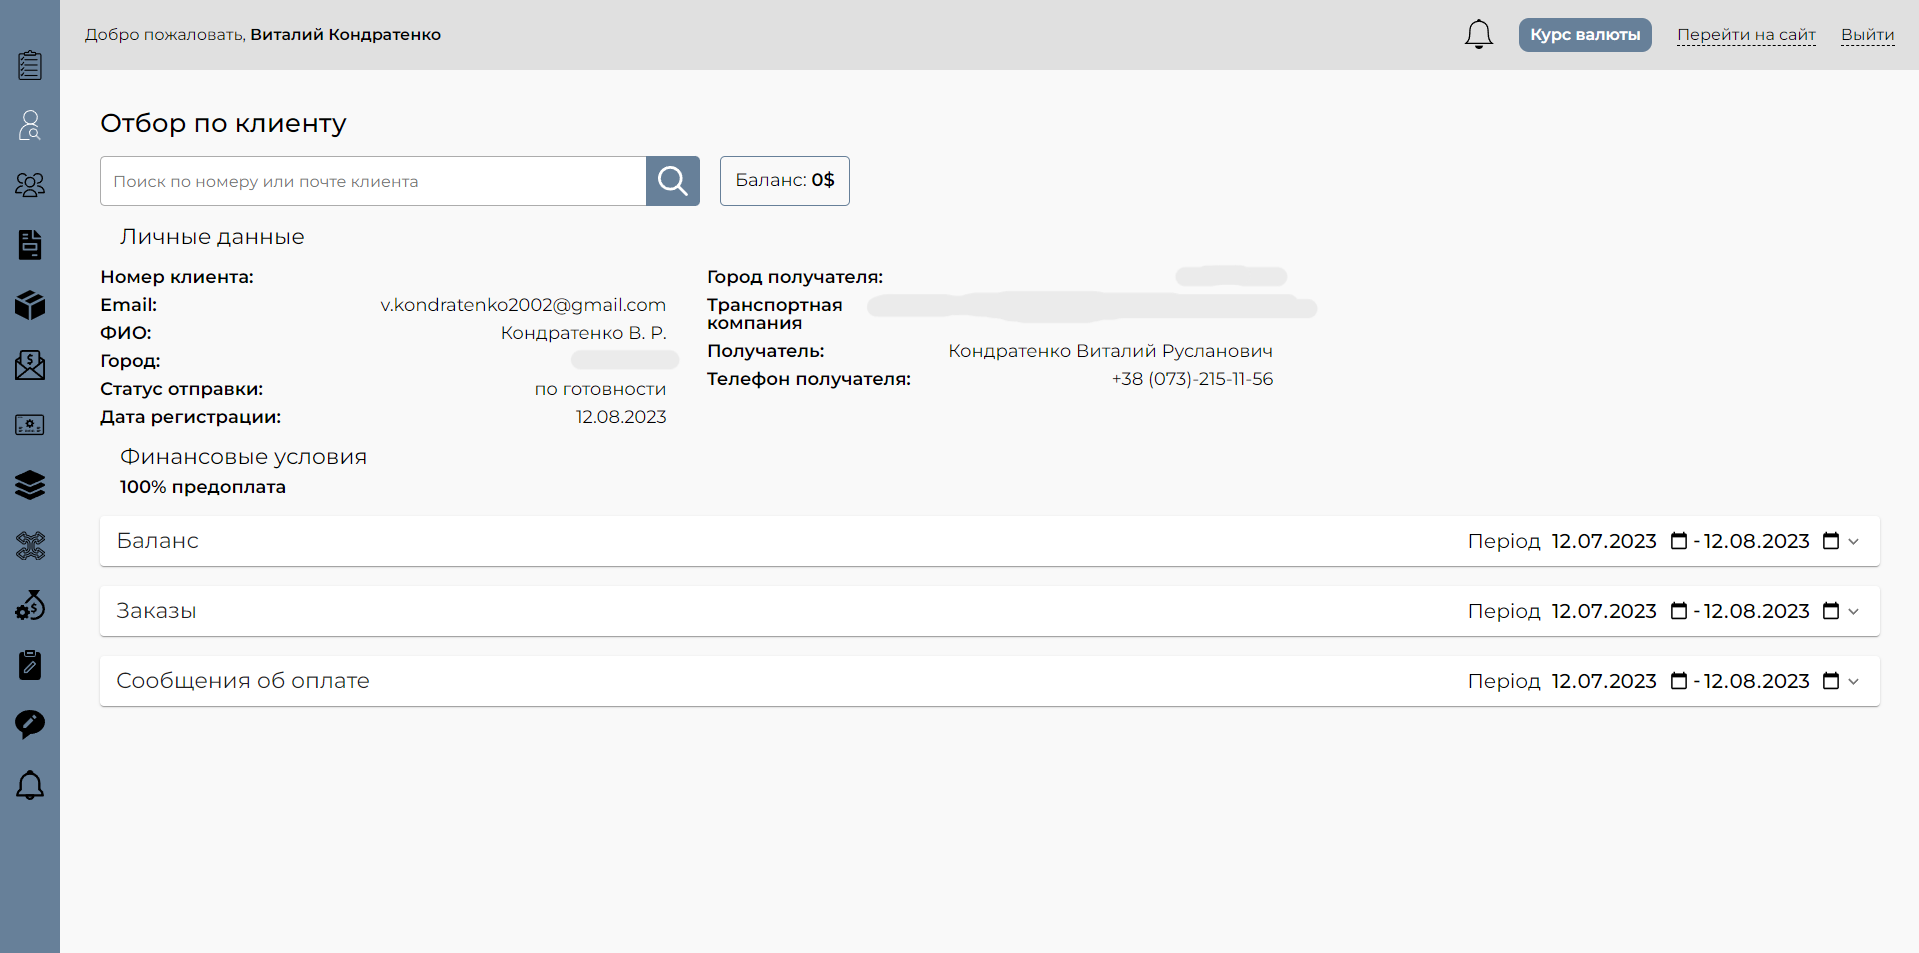
Task: Open the envelope with dollar icon in sidebar
Action: 30,365
